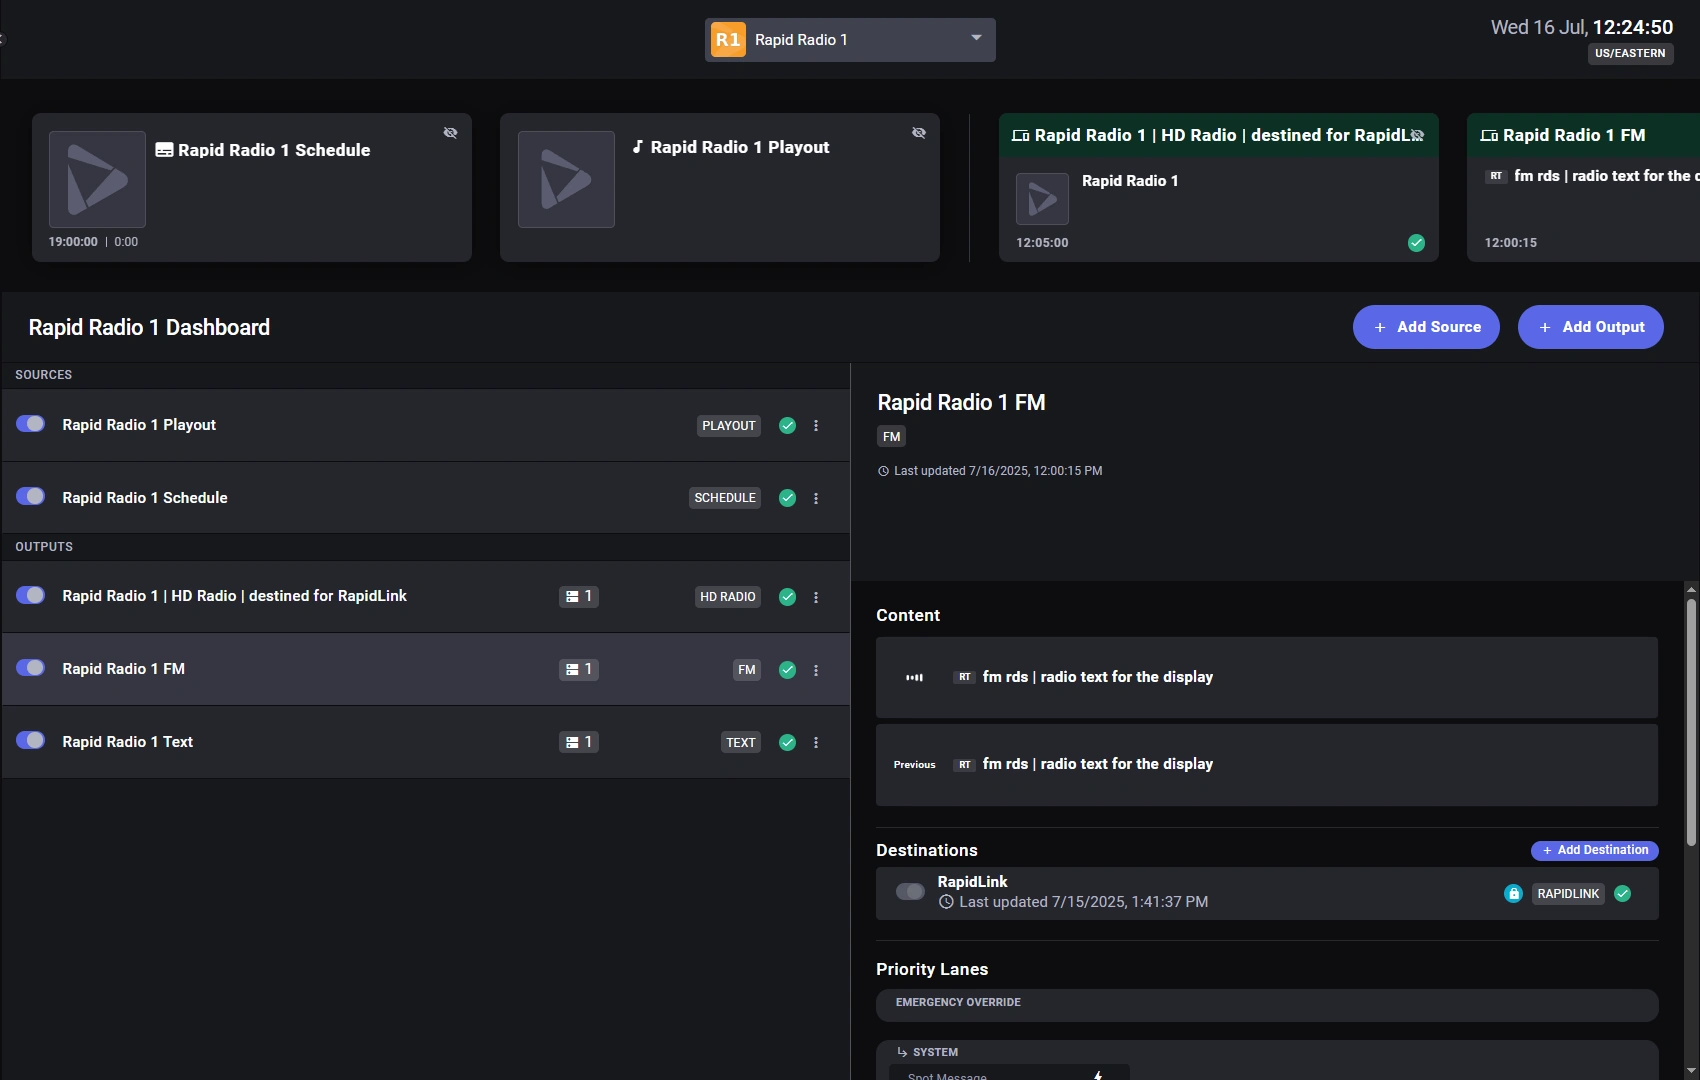Viewport: 1700px width, 1080px height.
Task: Click the green status check on HD Radio row
Action: coord(788,597)
